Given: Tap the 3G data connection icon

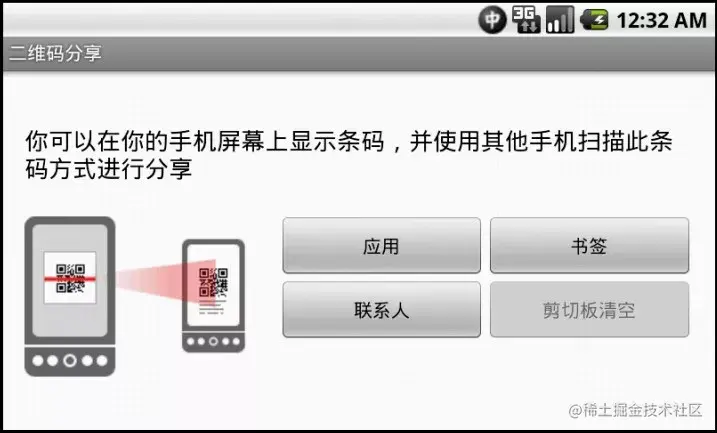Looking at the screenshot, I should (x=526, y=20).
